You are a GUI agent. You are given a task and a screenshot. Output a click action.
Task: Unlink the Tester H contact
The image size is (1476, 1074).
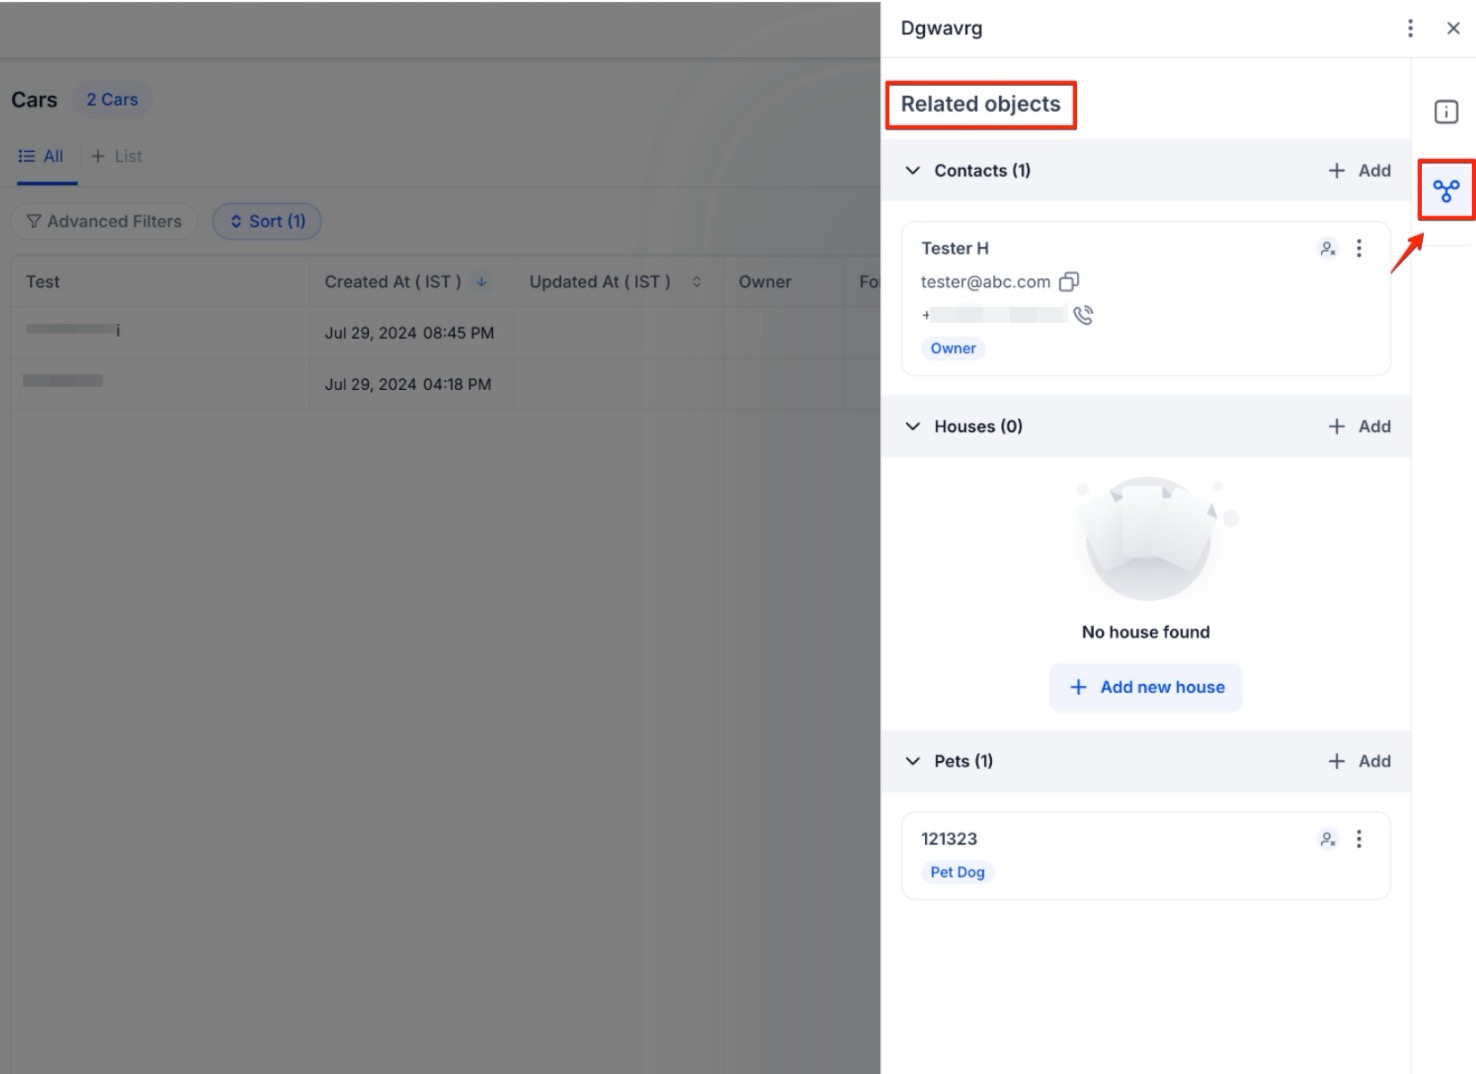pyautogui.click(x=1328, y=248)
